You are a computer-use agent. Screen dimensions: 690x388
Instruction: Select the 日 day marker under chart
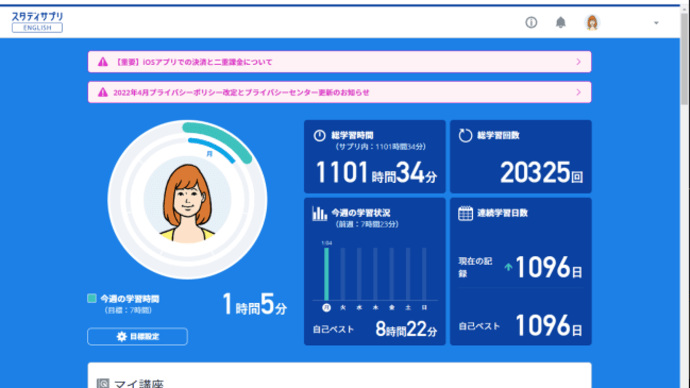tap(424, 307)
